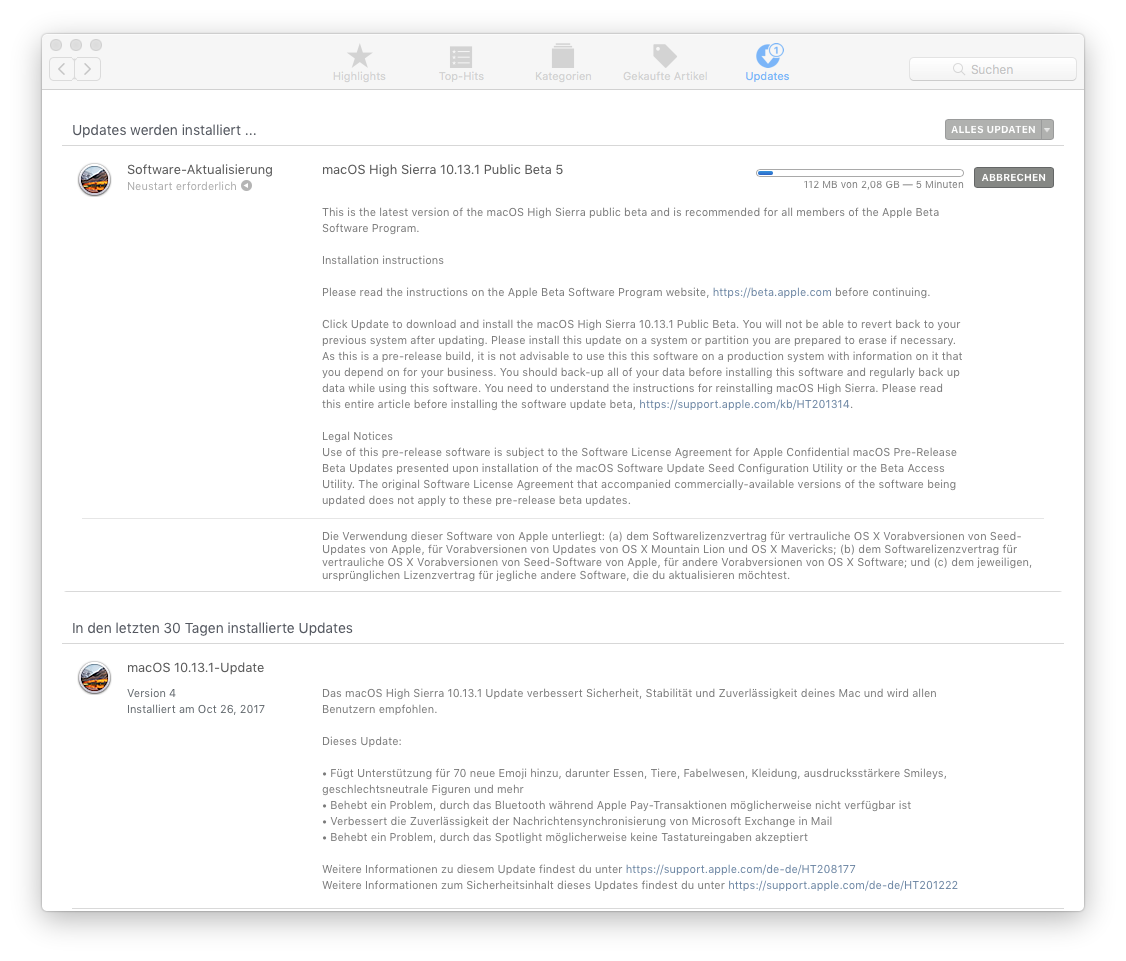Open the ALLES UPDATEN dropdown arrow
This screenshot has width=1126, height=961.
click(x=1047, y=129)
